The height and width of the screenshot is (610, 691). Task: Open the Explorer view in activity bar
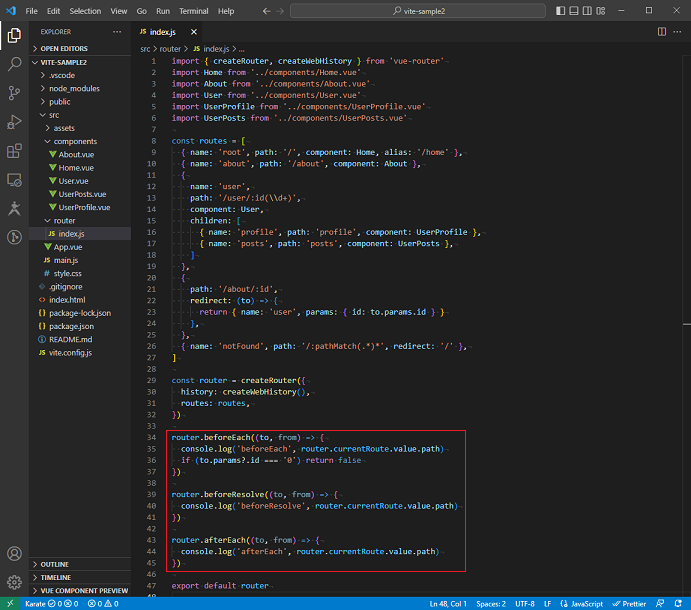(x=14, y=35)
